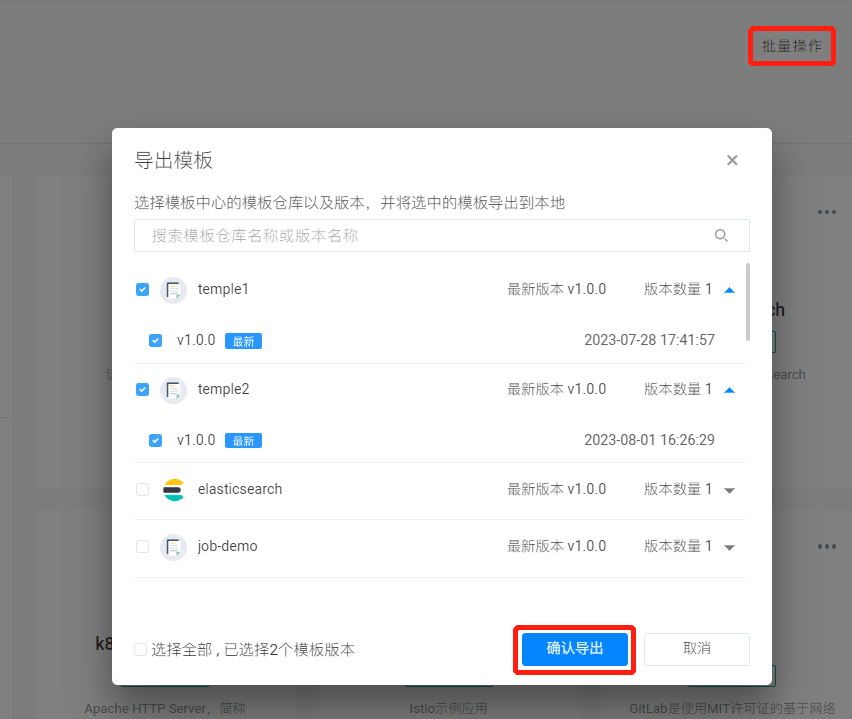Viewport: 852px width, 719px height.
Task: Click the temple2 template icon
Action: (174, 390)
